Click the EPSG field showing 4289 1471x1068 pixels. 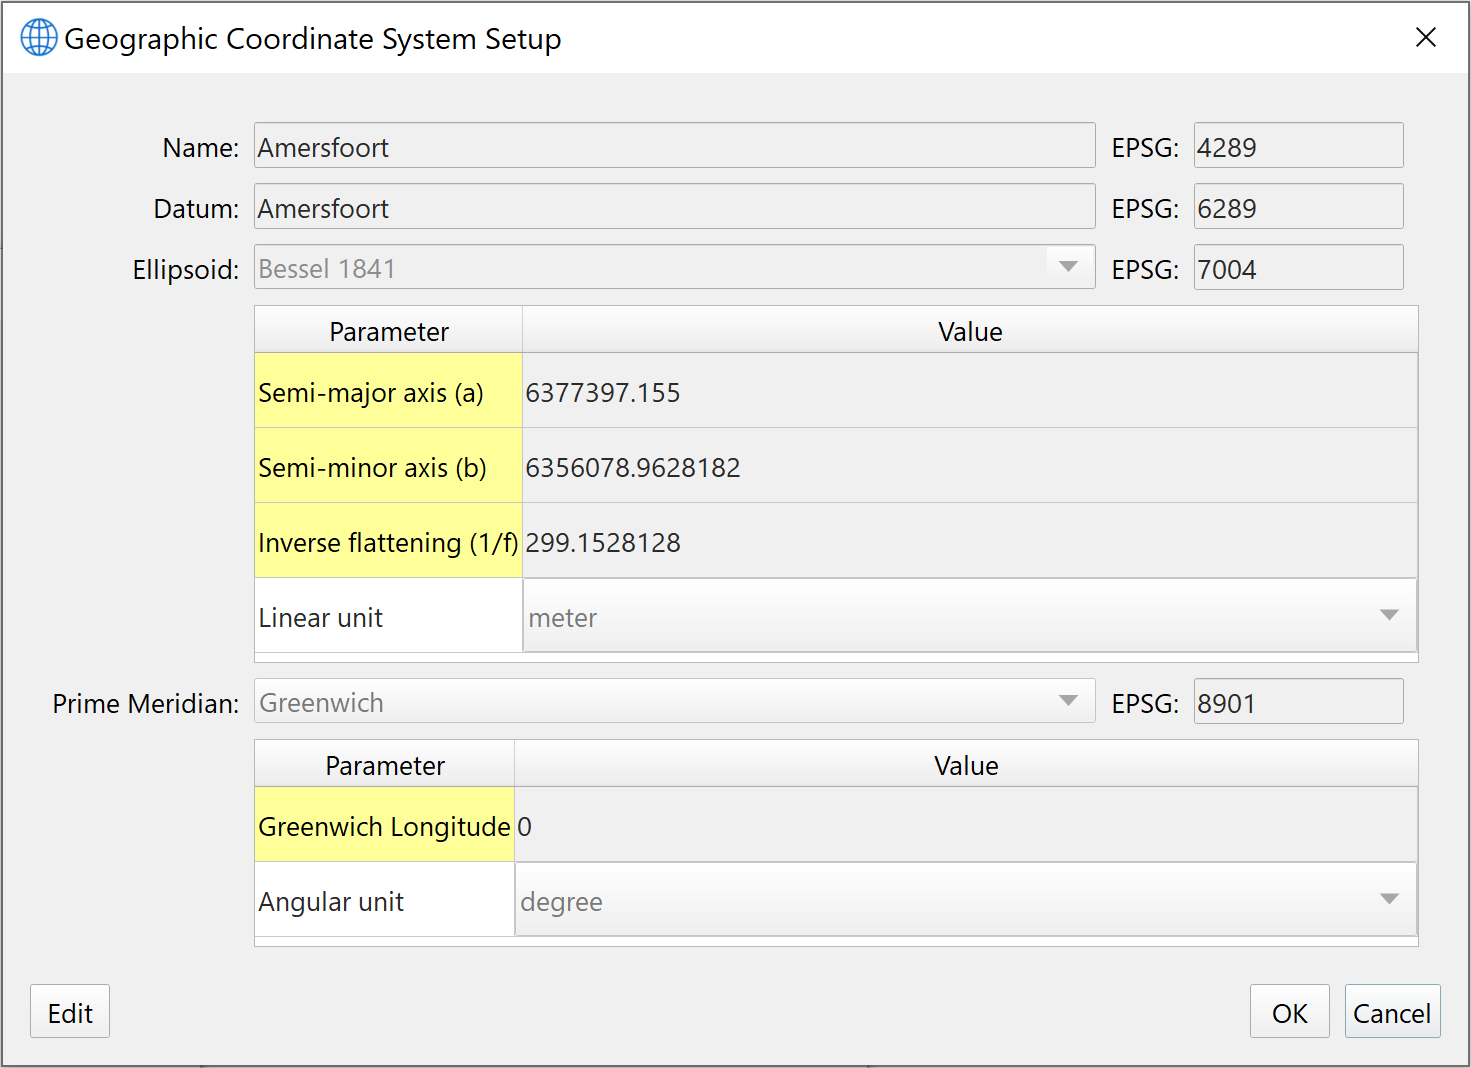point(1297,146)
